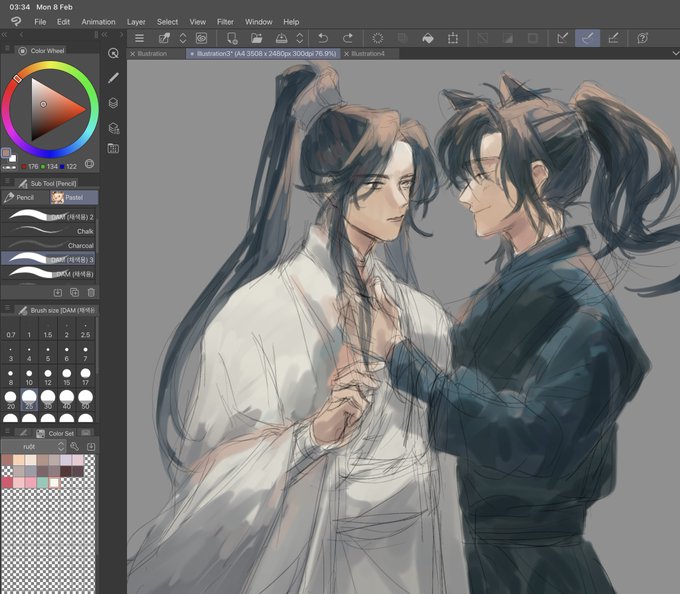Open a file with the folder icon
Screen dimensions: 680x594
(257, 38)
